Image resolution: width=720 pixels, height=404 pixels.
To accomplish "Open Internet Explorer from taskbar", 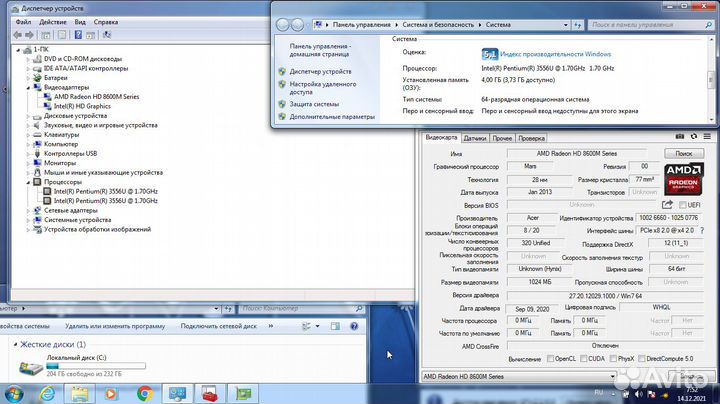I will coord(47,394).
